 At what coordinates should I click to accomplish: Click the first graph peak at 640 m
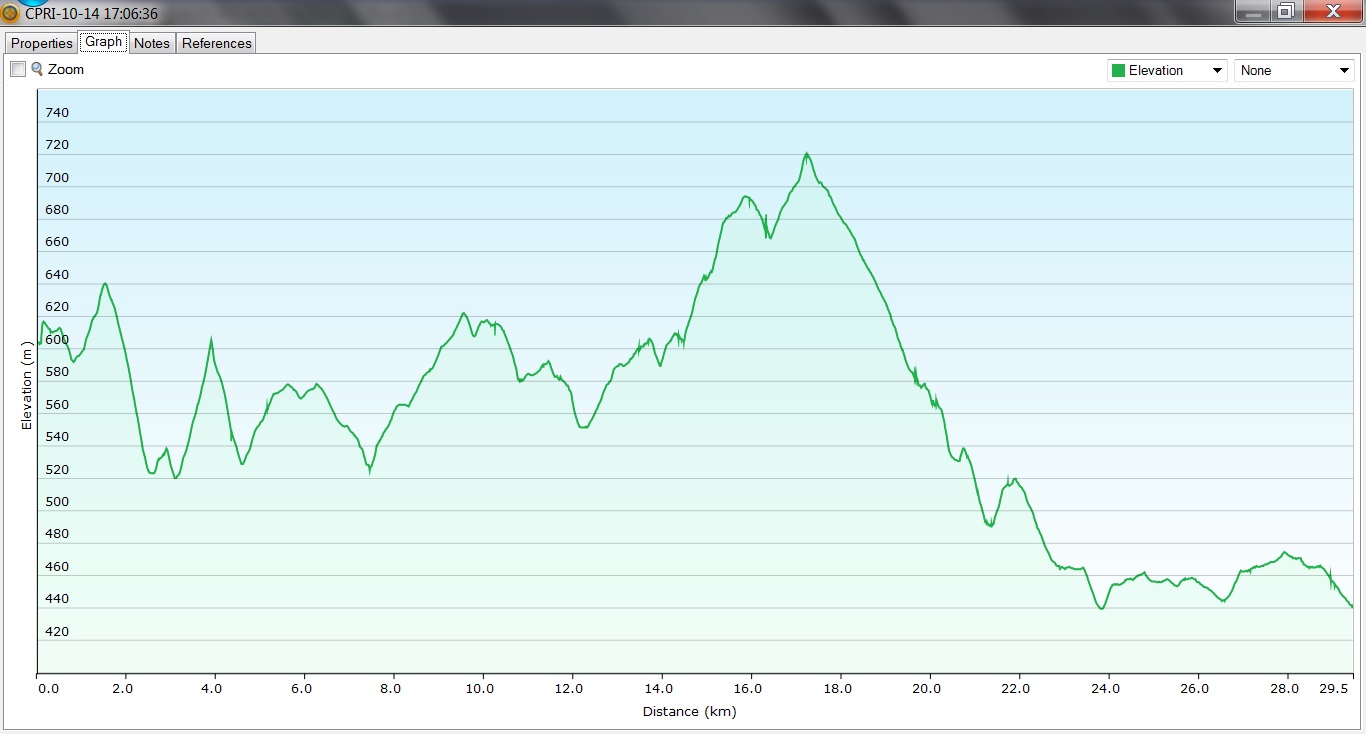click(104, 284)
